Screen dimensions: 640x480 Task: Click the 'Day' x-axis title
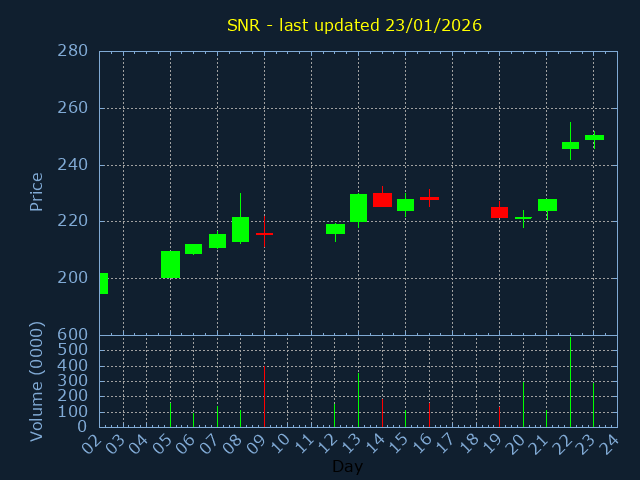347,466
